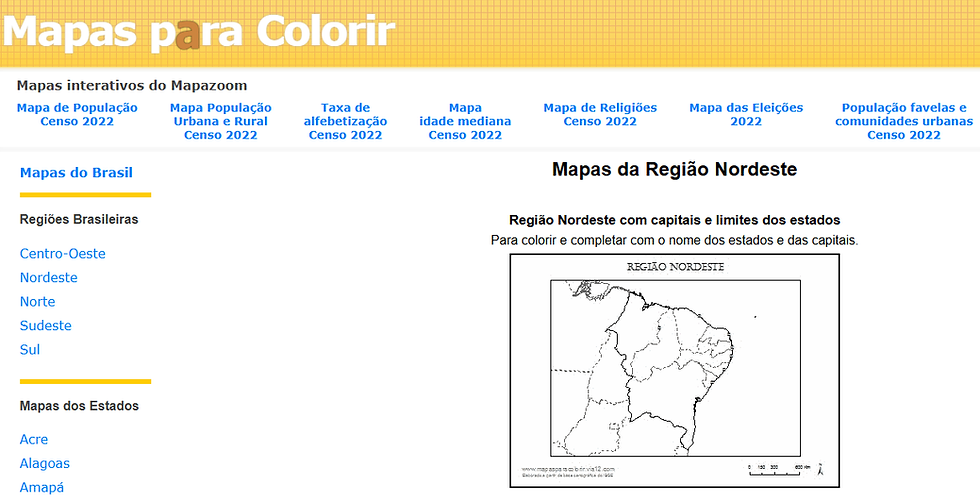Click the Mapas dos Estados sidebar heading
This screenshot has height=498, width=980.
coord(79,406)
